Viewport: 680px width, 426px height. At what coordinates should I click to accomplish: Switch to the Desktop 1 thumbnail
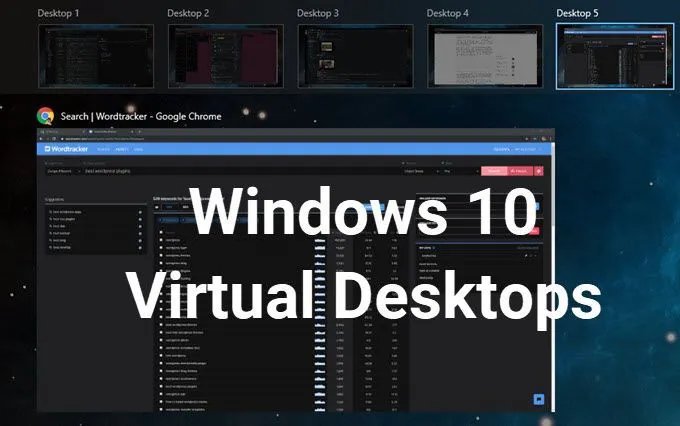click(96, 56)
